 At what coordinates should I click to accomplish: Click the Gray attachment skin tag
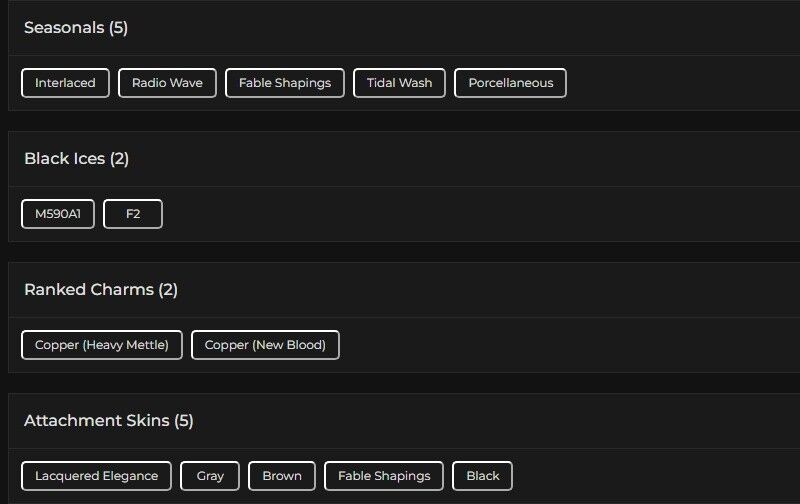pos(210,476)
